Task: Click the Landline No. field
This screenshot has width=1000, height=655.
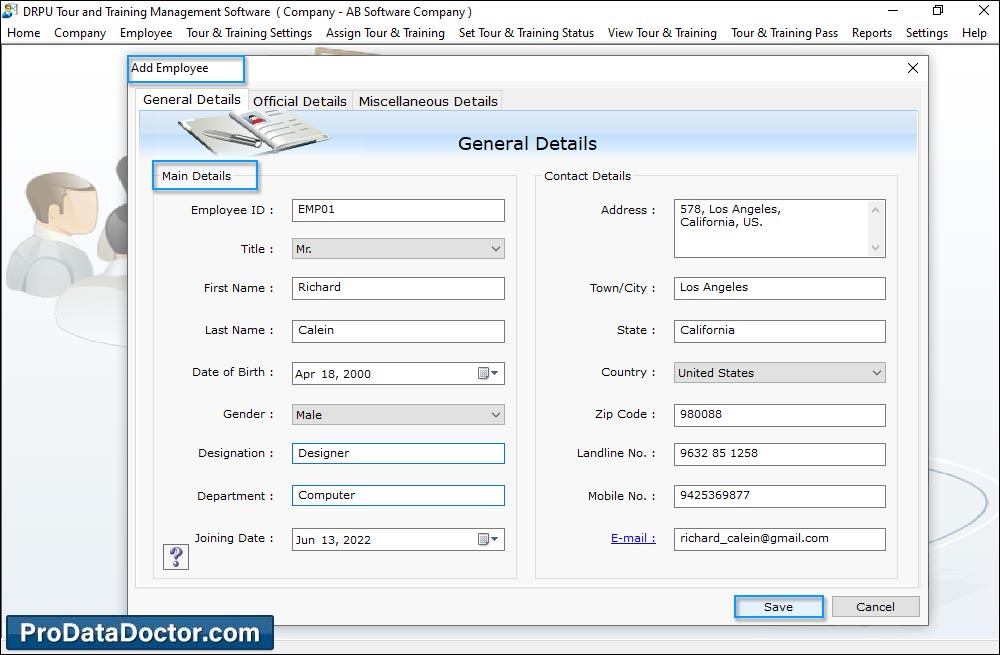Action: pos(779,454)
